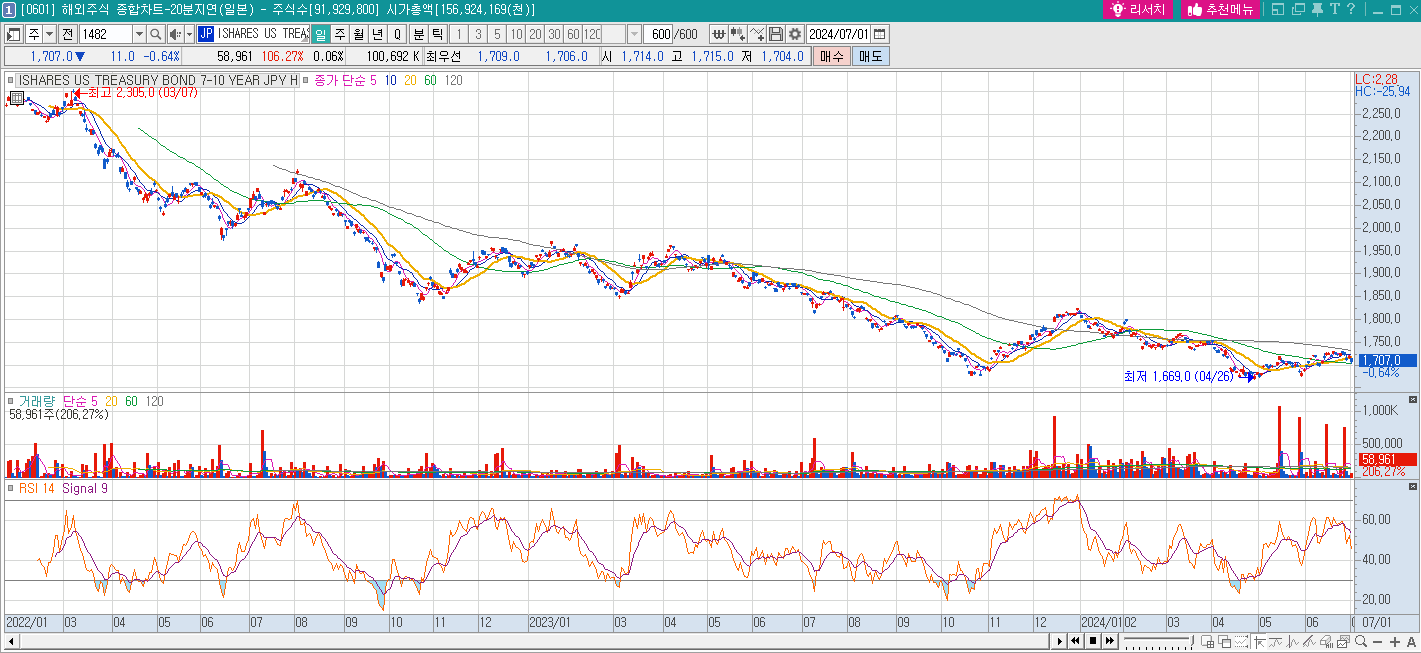Select interval preset 1
The width and height of the screenshot is (1421, 653).
click(x=459, y=34)
